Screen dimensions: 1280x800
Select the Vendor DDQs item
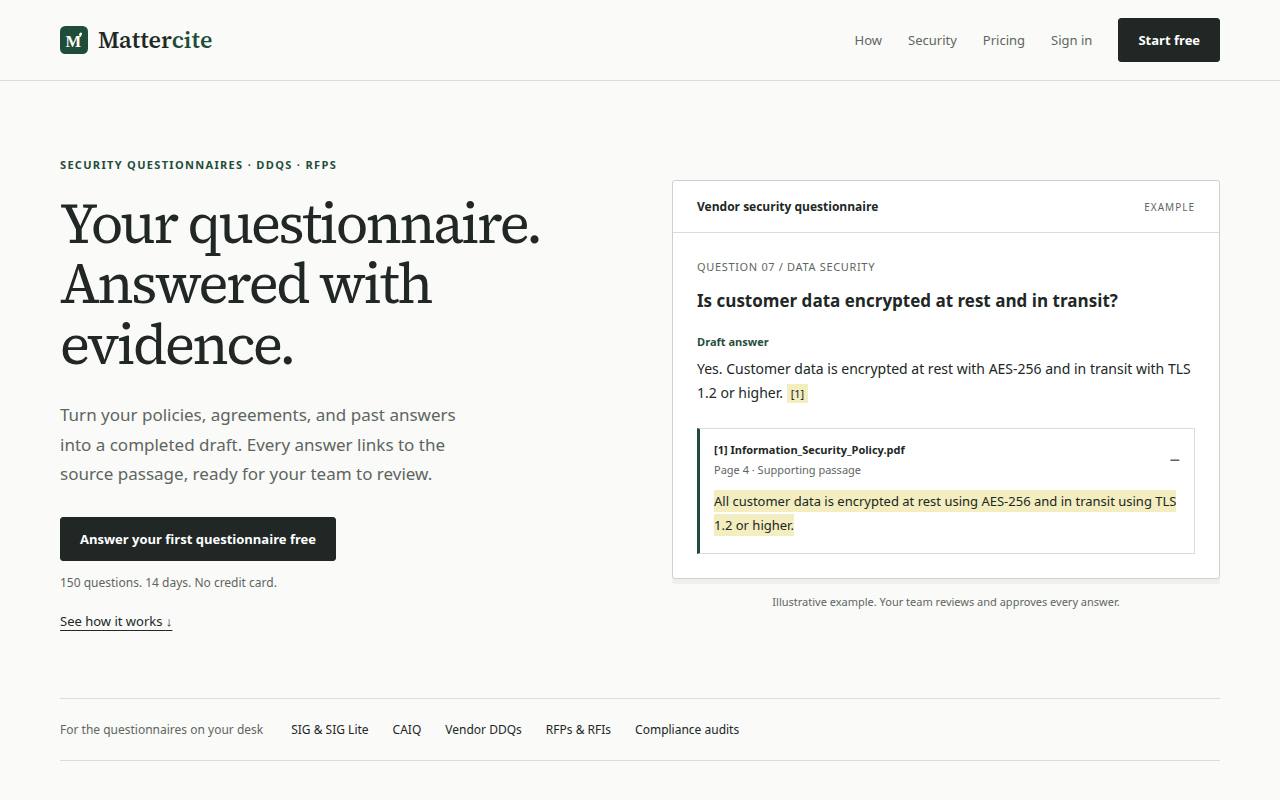(483, 729)
